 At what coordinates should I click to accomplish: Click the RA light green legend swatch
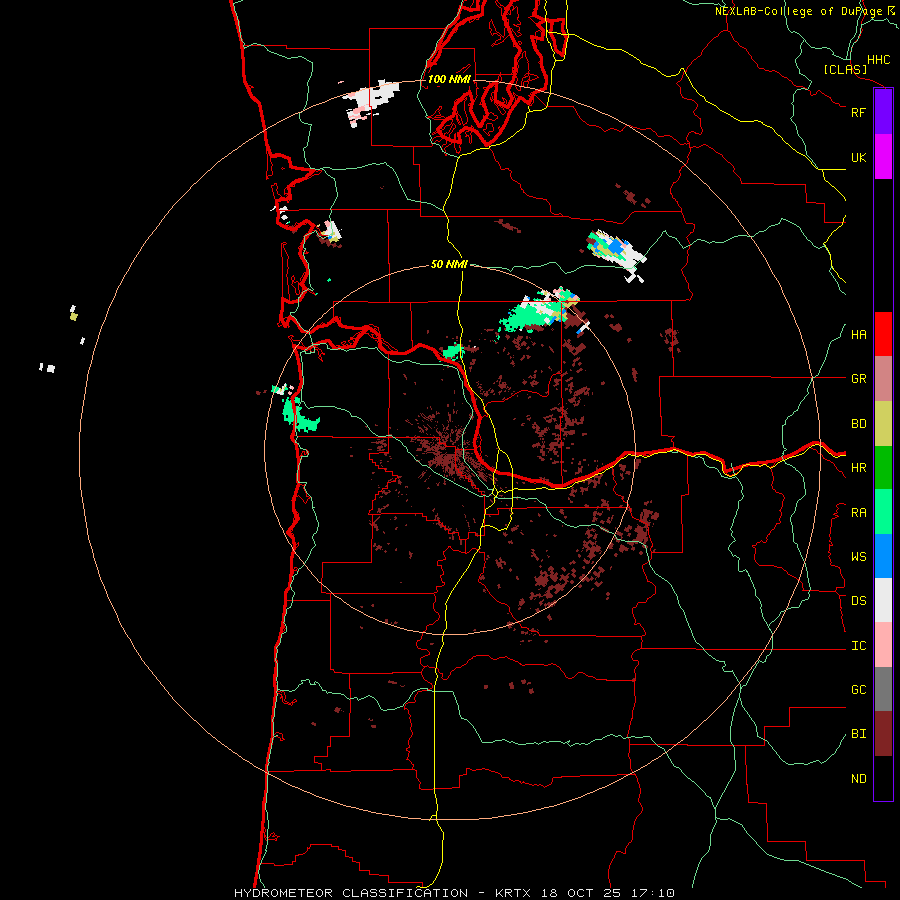pyautogui.click(x=883, y=512)
